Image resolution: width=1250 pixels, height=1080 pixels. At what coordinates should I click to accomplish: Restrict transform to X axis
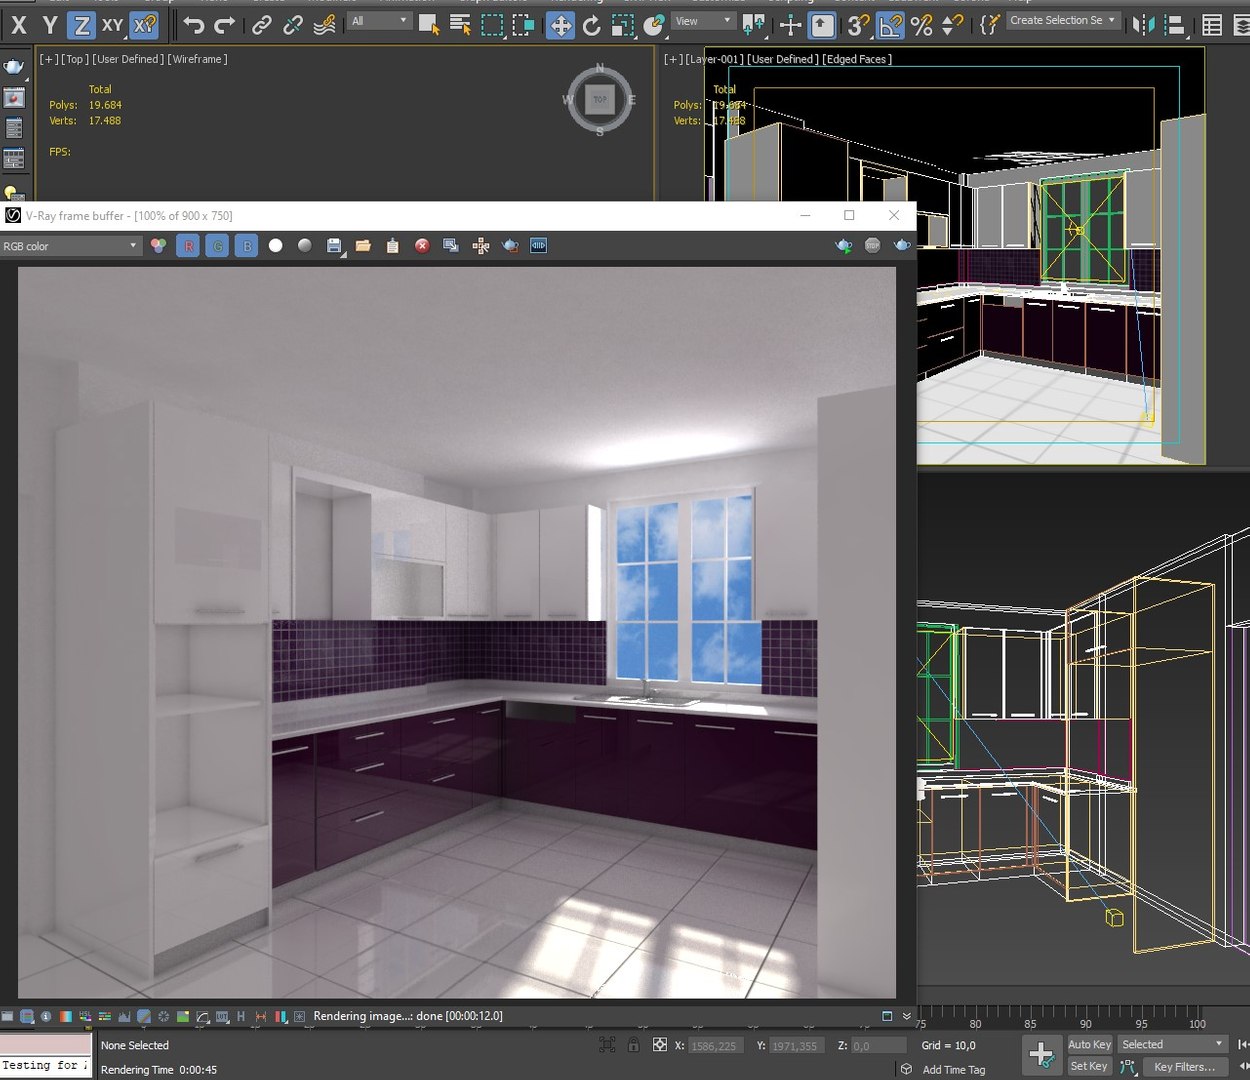tap(18, 25)
